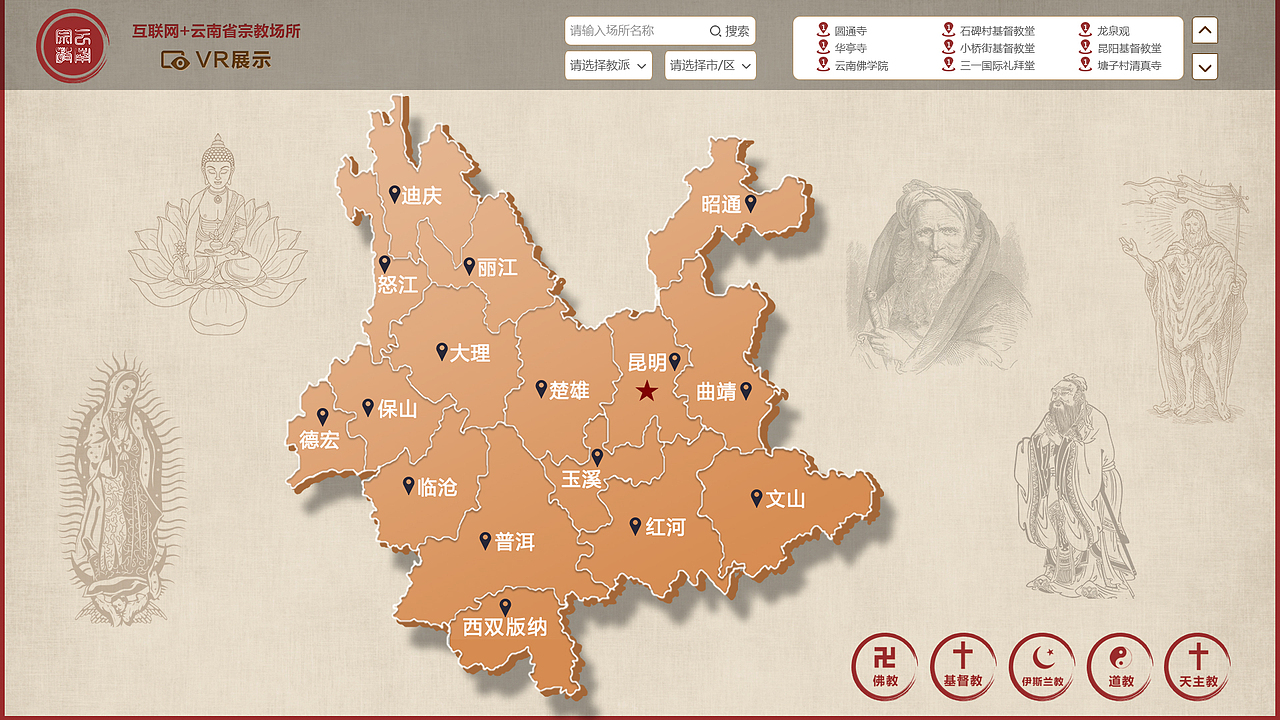Click the map pin at 楚雄

pyautogui.click(x=541, y=388)
